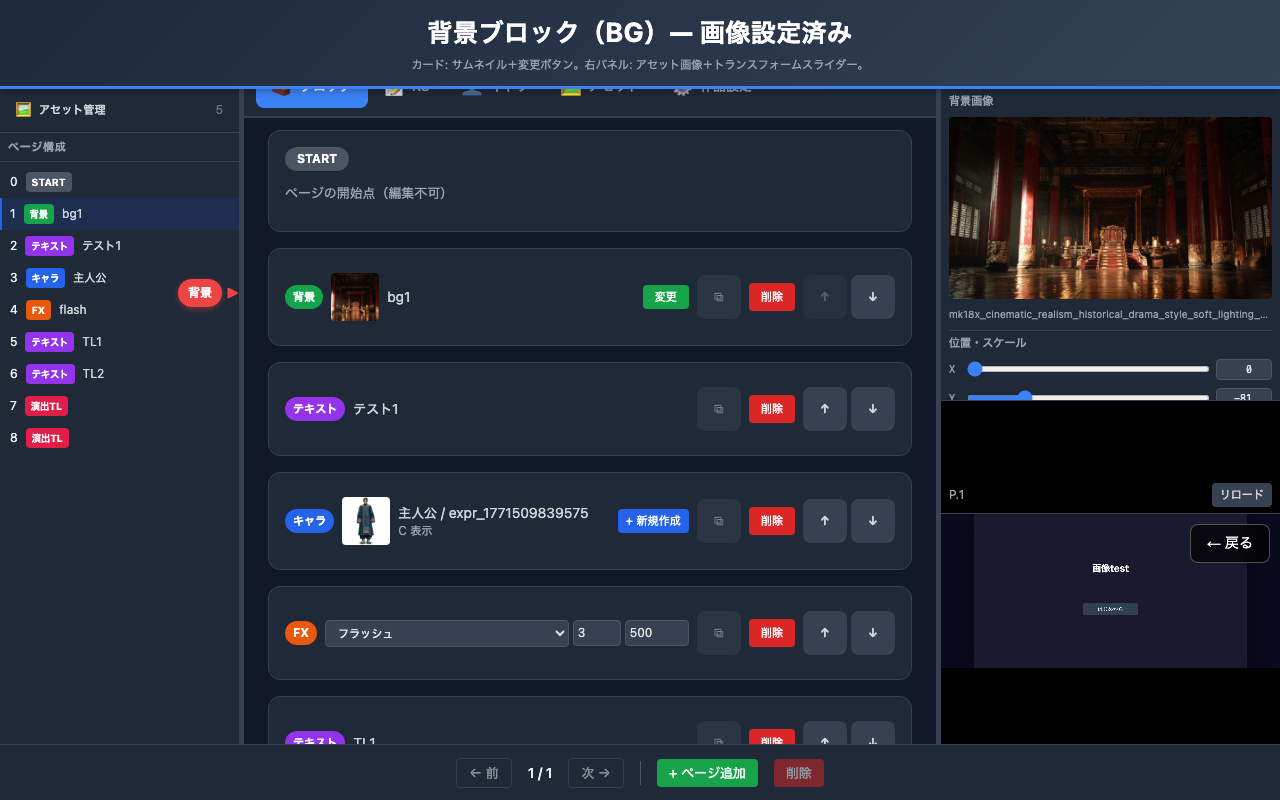
Task: Click the bg1 card background thumbnail
Action: pyautogui.click(x=355, y=297)
